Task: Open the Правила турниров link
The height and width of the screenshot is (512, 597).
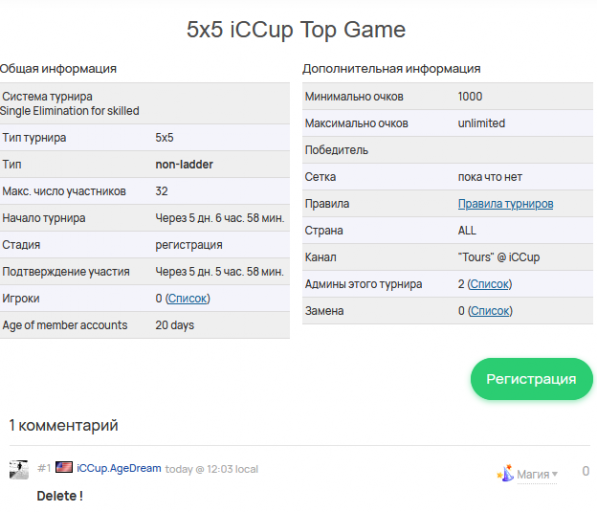Action: coord(505,204)
